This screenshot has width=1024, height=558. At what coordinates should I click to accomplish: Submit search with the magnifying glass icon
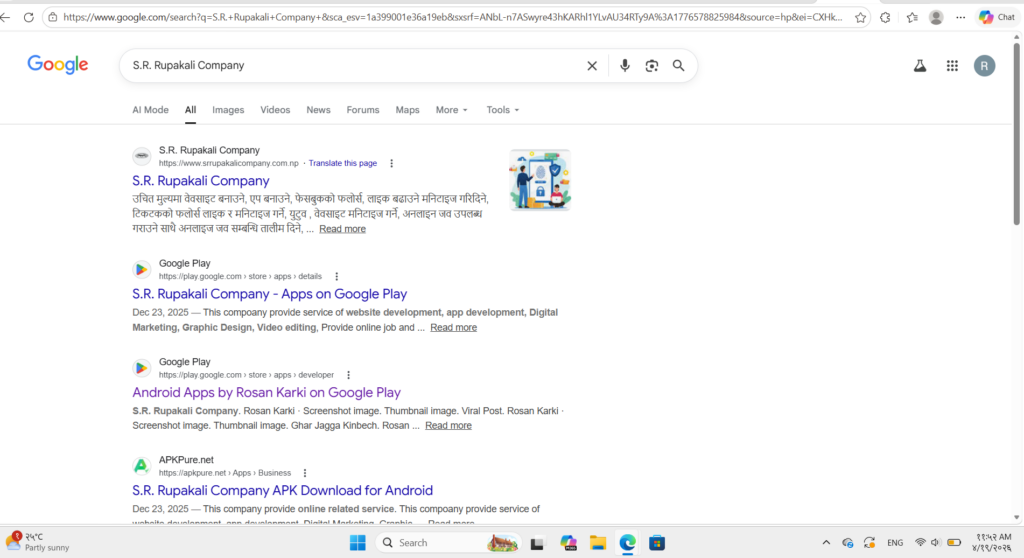tap(679, 65)
